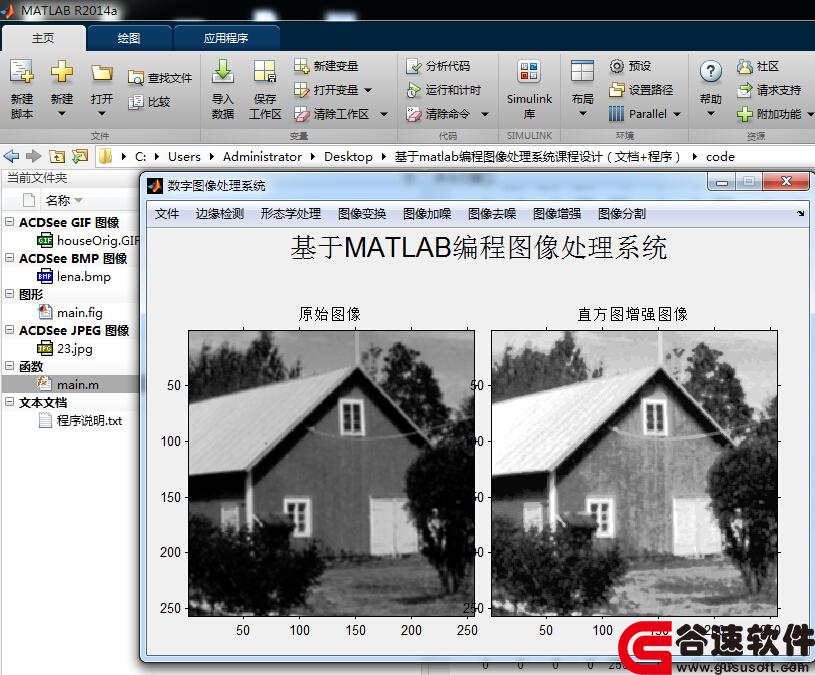Screen dimensions: 815x675
Task: Click the Help (帮助) question mark icon
Action: 711,72
